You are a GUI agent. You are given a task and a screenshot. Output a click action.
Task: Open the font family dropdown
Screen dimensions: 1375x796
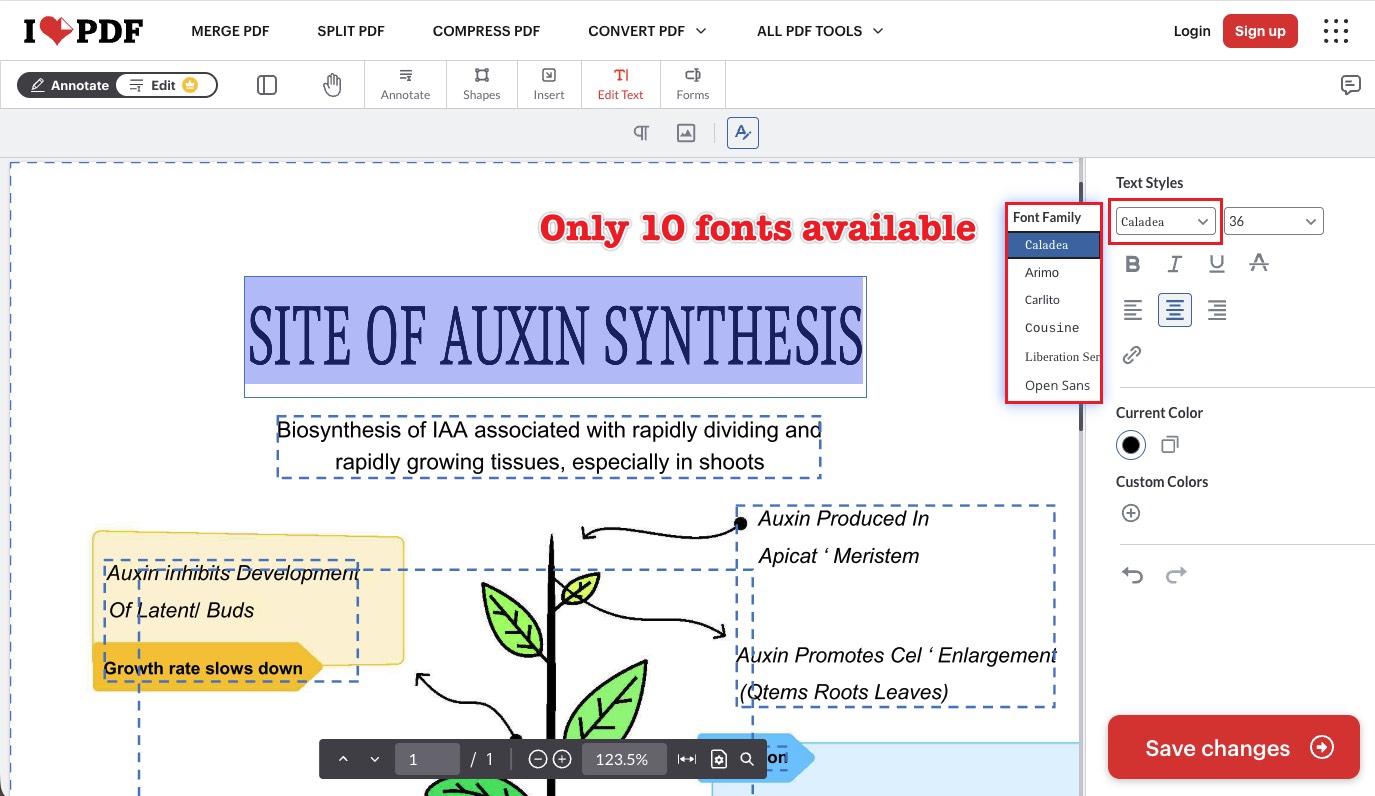pos(1166,221)
